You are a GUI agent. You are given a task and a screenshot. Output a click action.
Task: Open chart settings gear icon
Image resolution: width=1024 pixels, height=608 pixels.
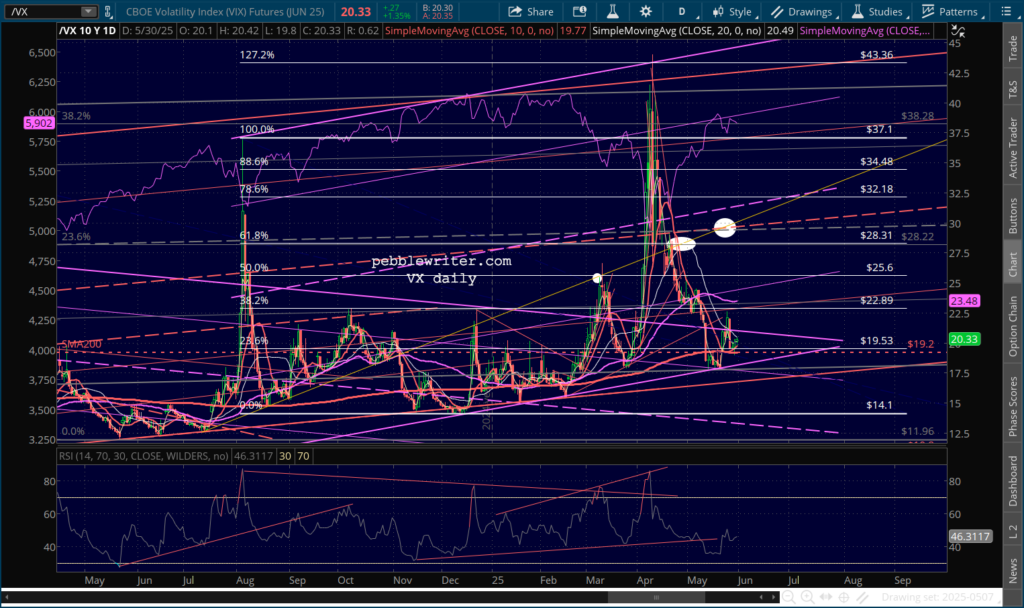click(645, 11)
